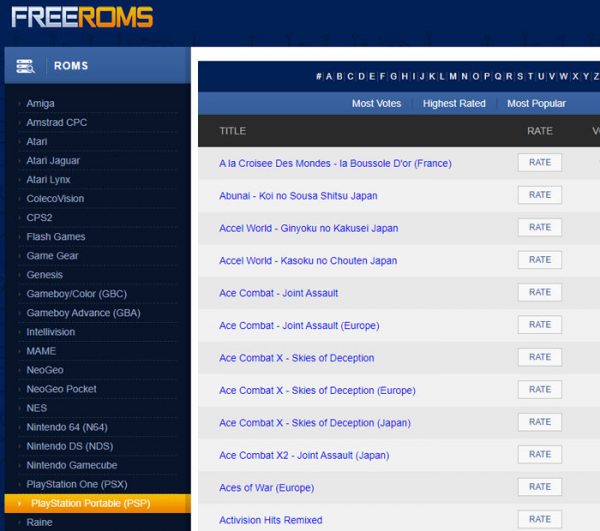Click the ROMS sidebar heading

point(71,66)
